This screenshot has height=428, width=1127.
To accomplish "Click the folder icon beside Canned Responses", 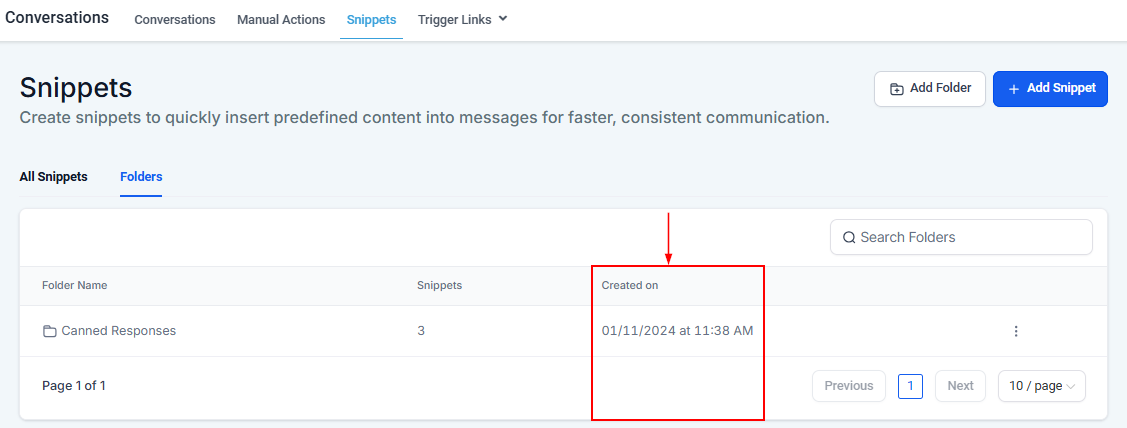I will 49,331.
